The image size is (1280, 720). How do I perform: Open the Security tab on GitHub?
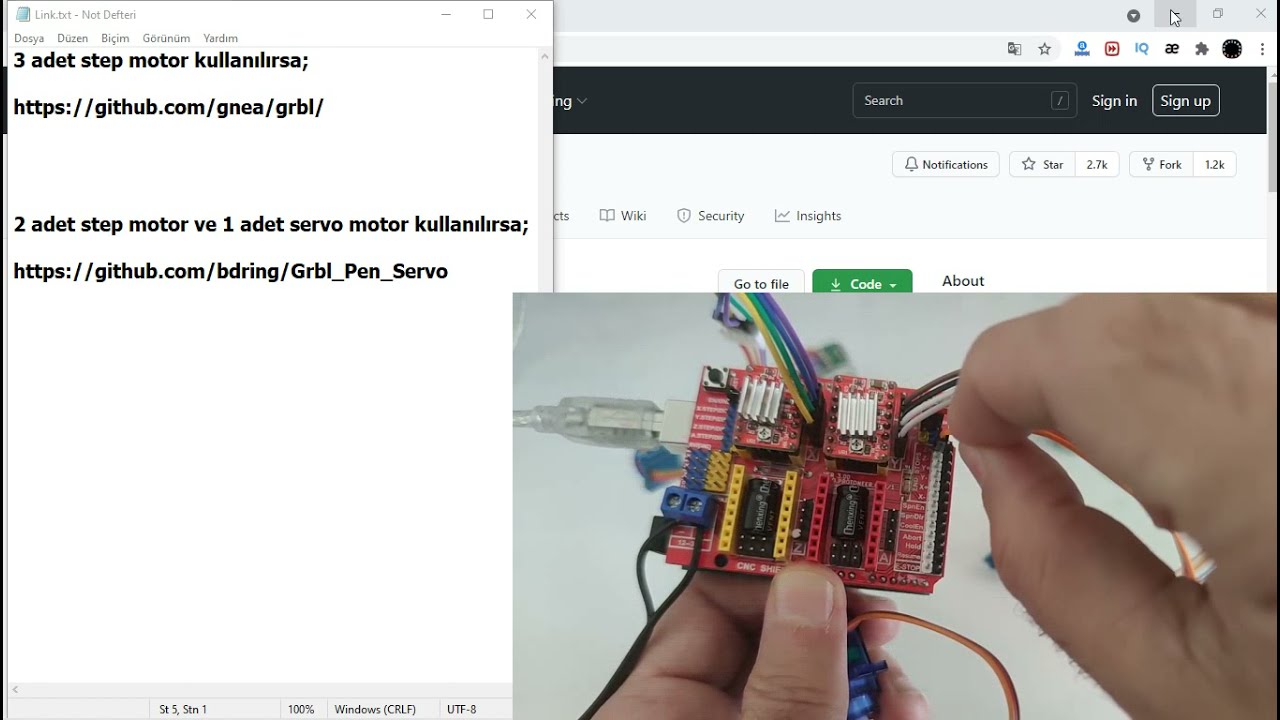[x=711, y=216]
